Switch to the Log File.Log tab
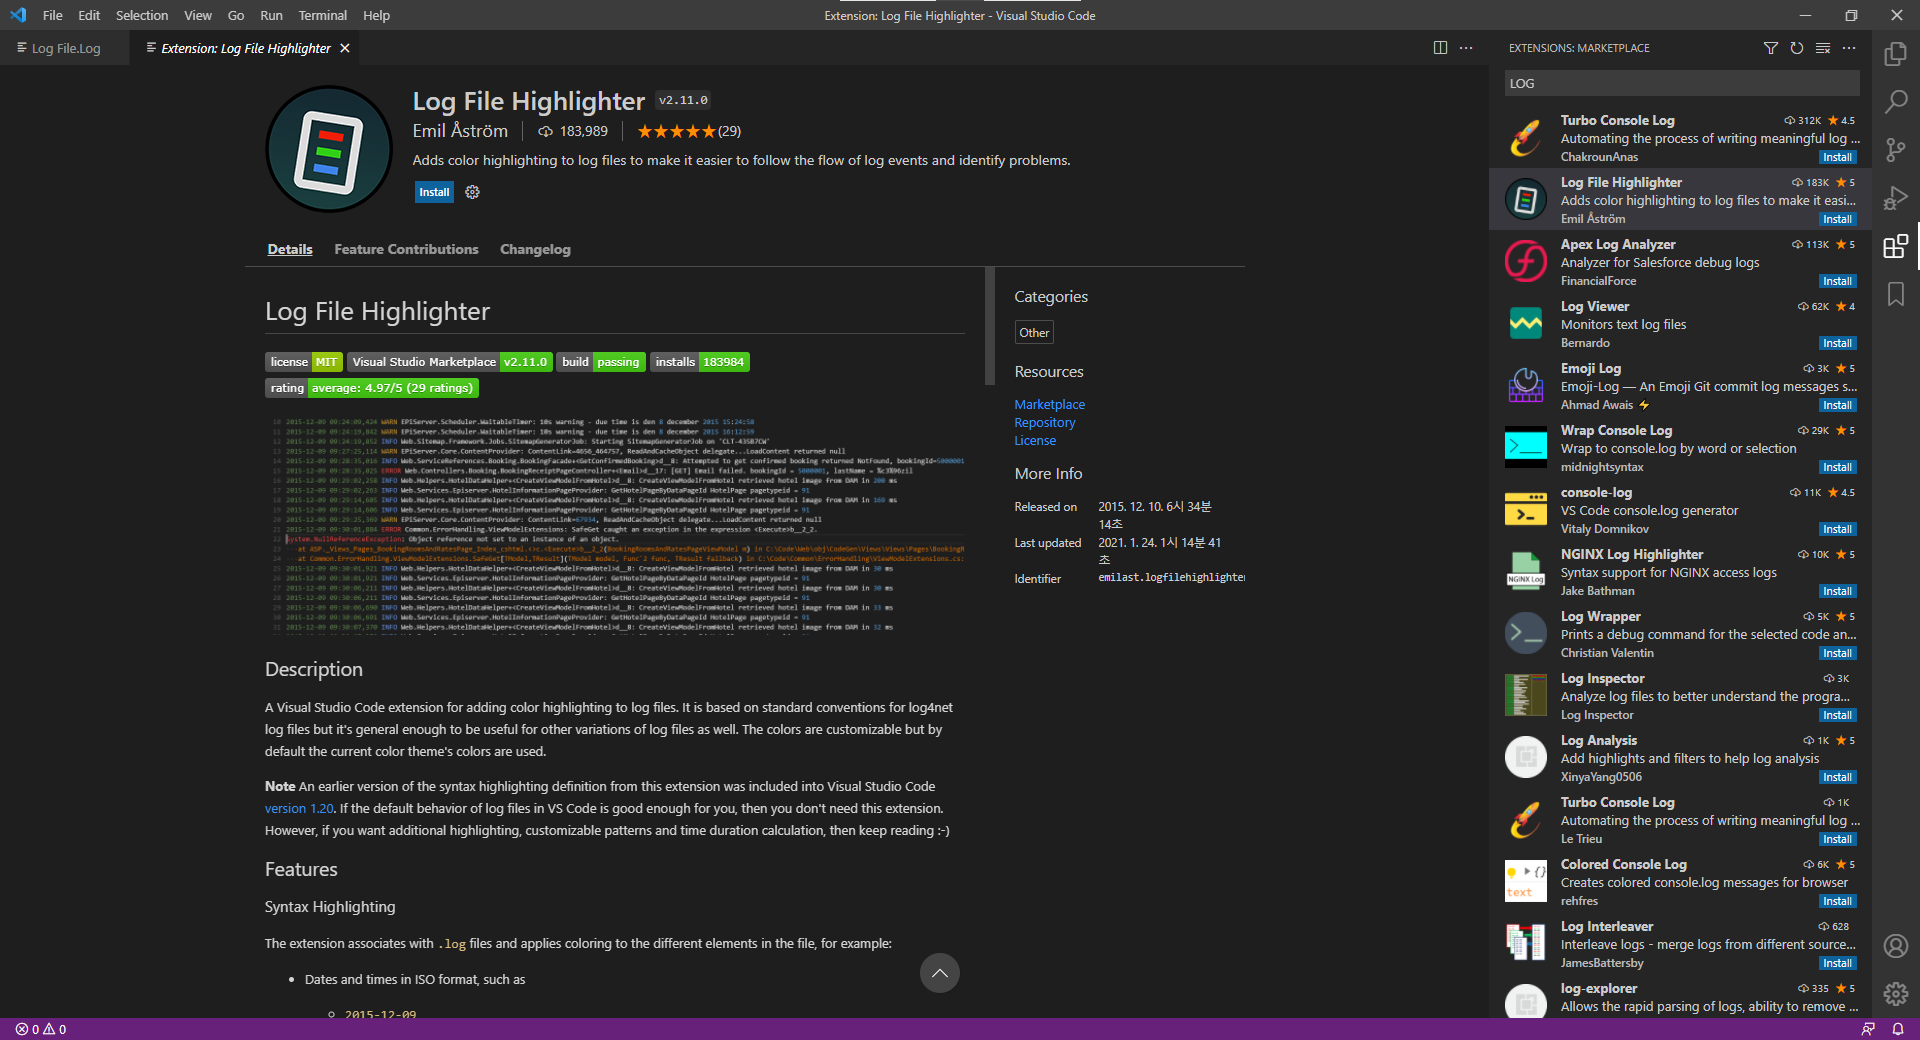 click(x=65, y=48)
